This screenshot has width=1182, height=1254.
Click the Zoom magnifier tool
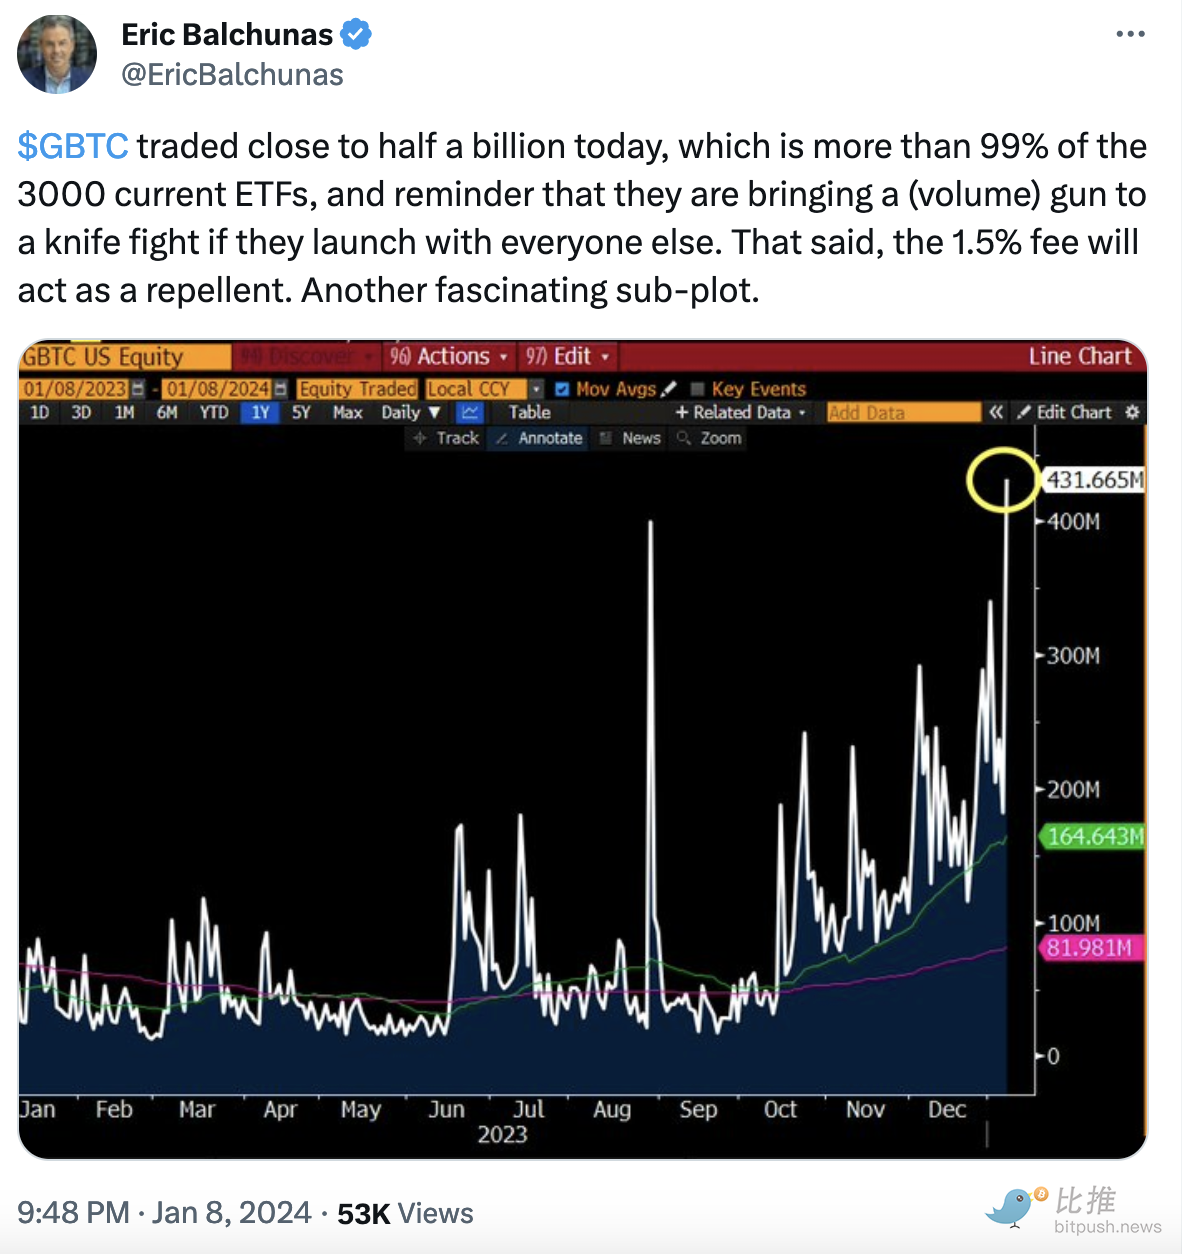710,438
